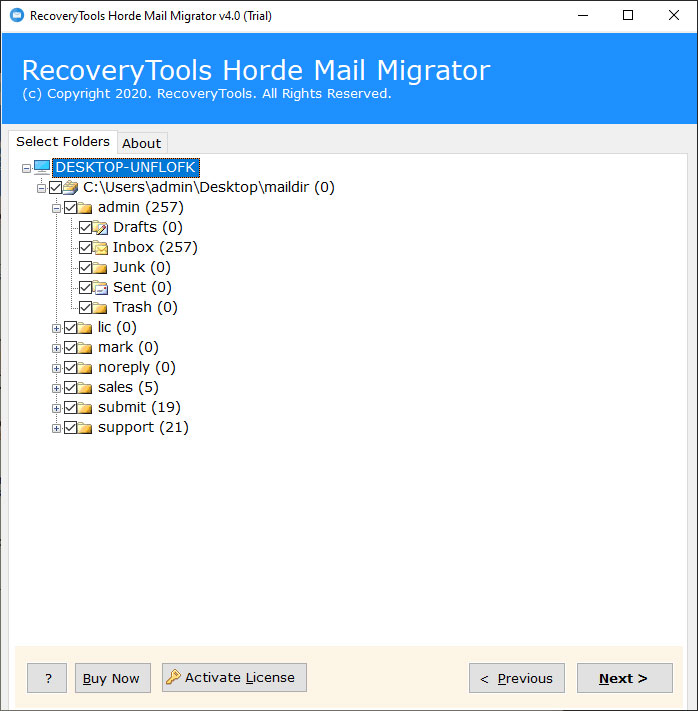Image resolution: width=698 pixels, height=711 pixels.
Task: Click the Activate License button
Action: [x=234, y=678]
